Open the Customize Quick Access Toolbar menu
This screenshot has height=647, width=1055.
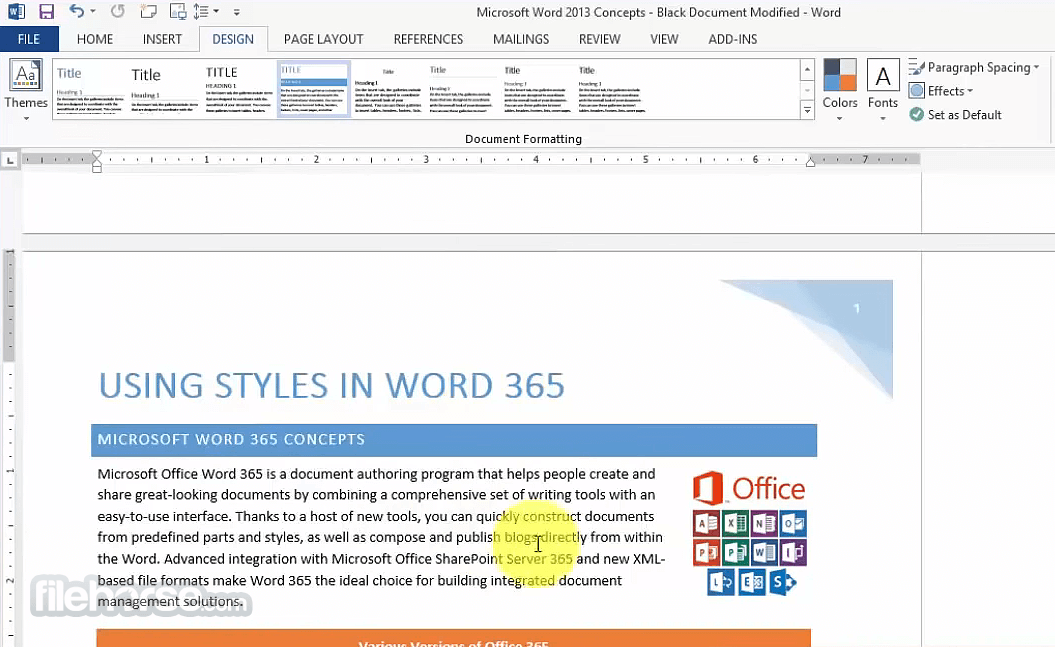(236, 12)
